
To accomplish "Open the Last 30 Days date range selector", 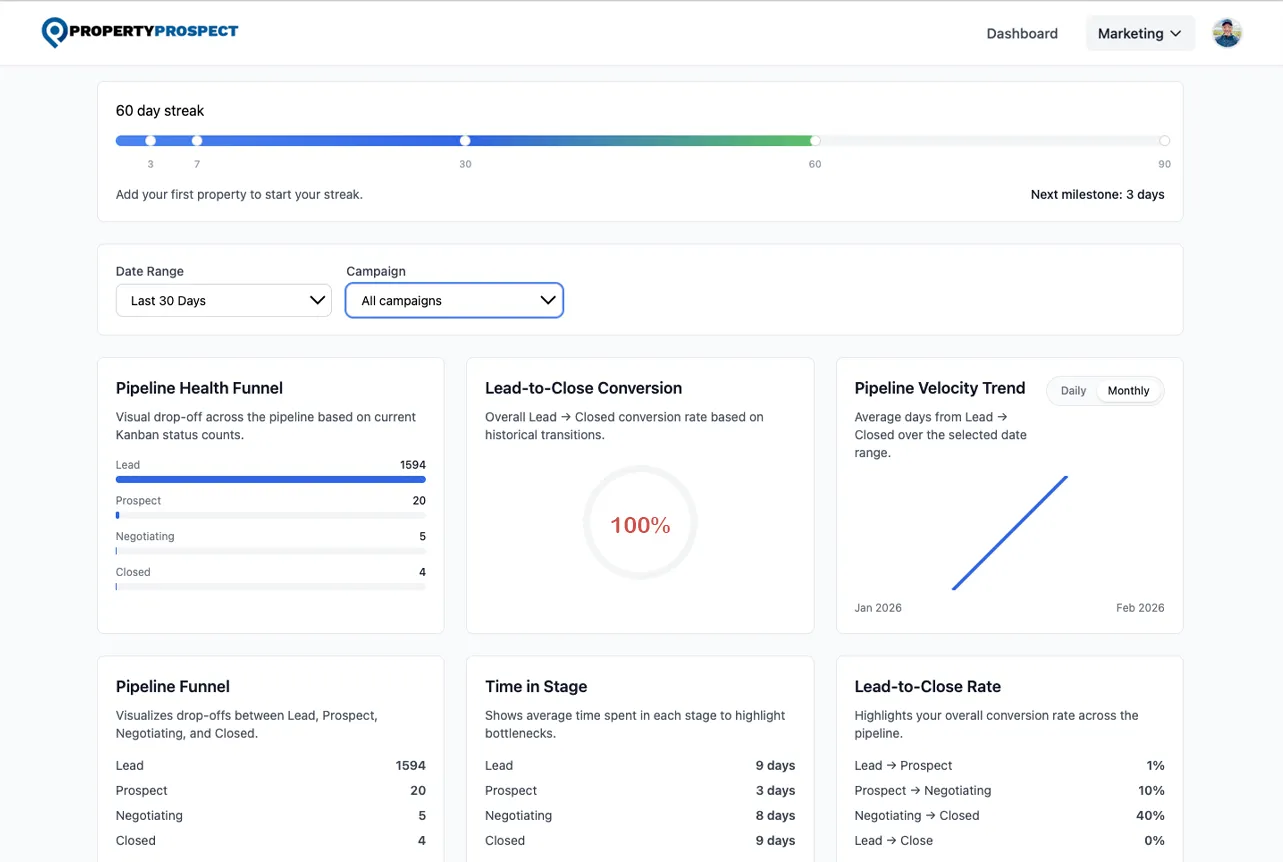I will (x=222, y=300).
